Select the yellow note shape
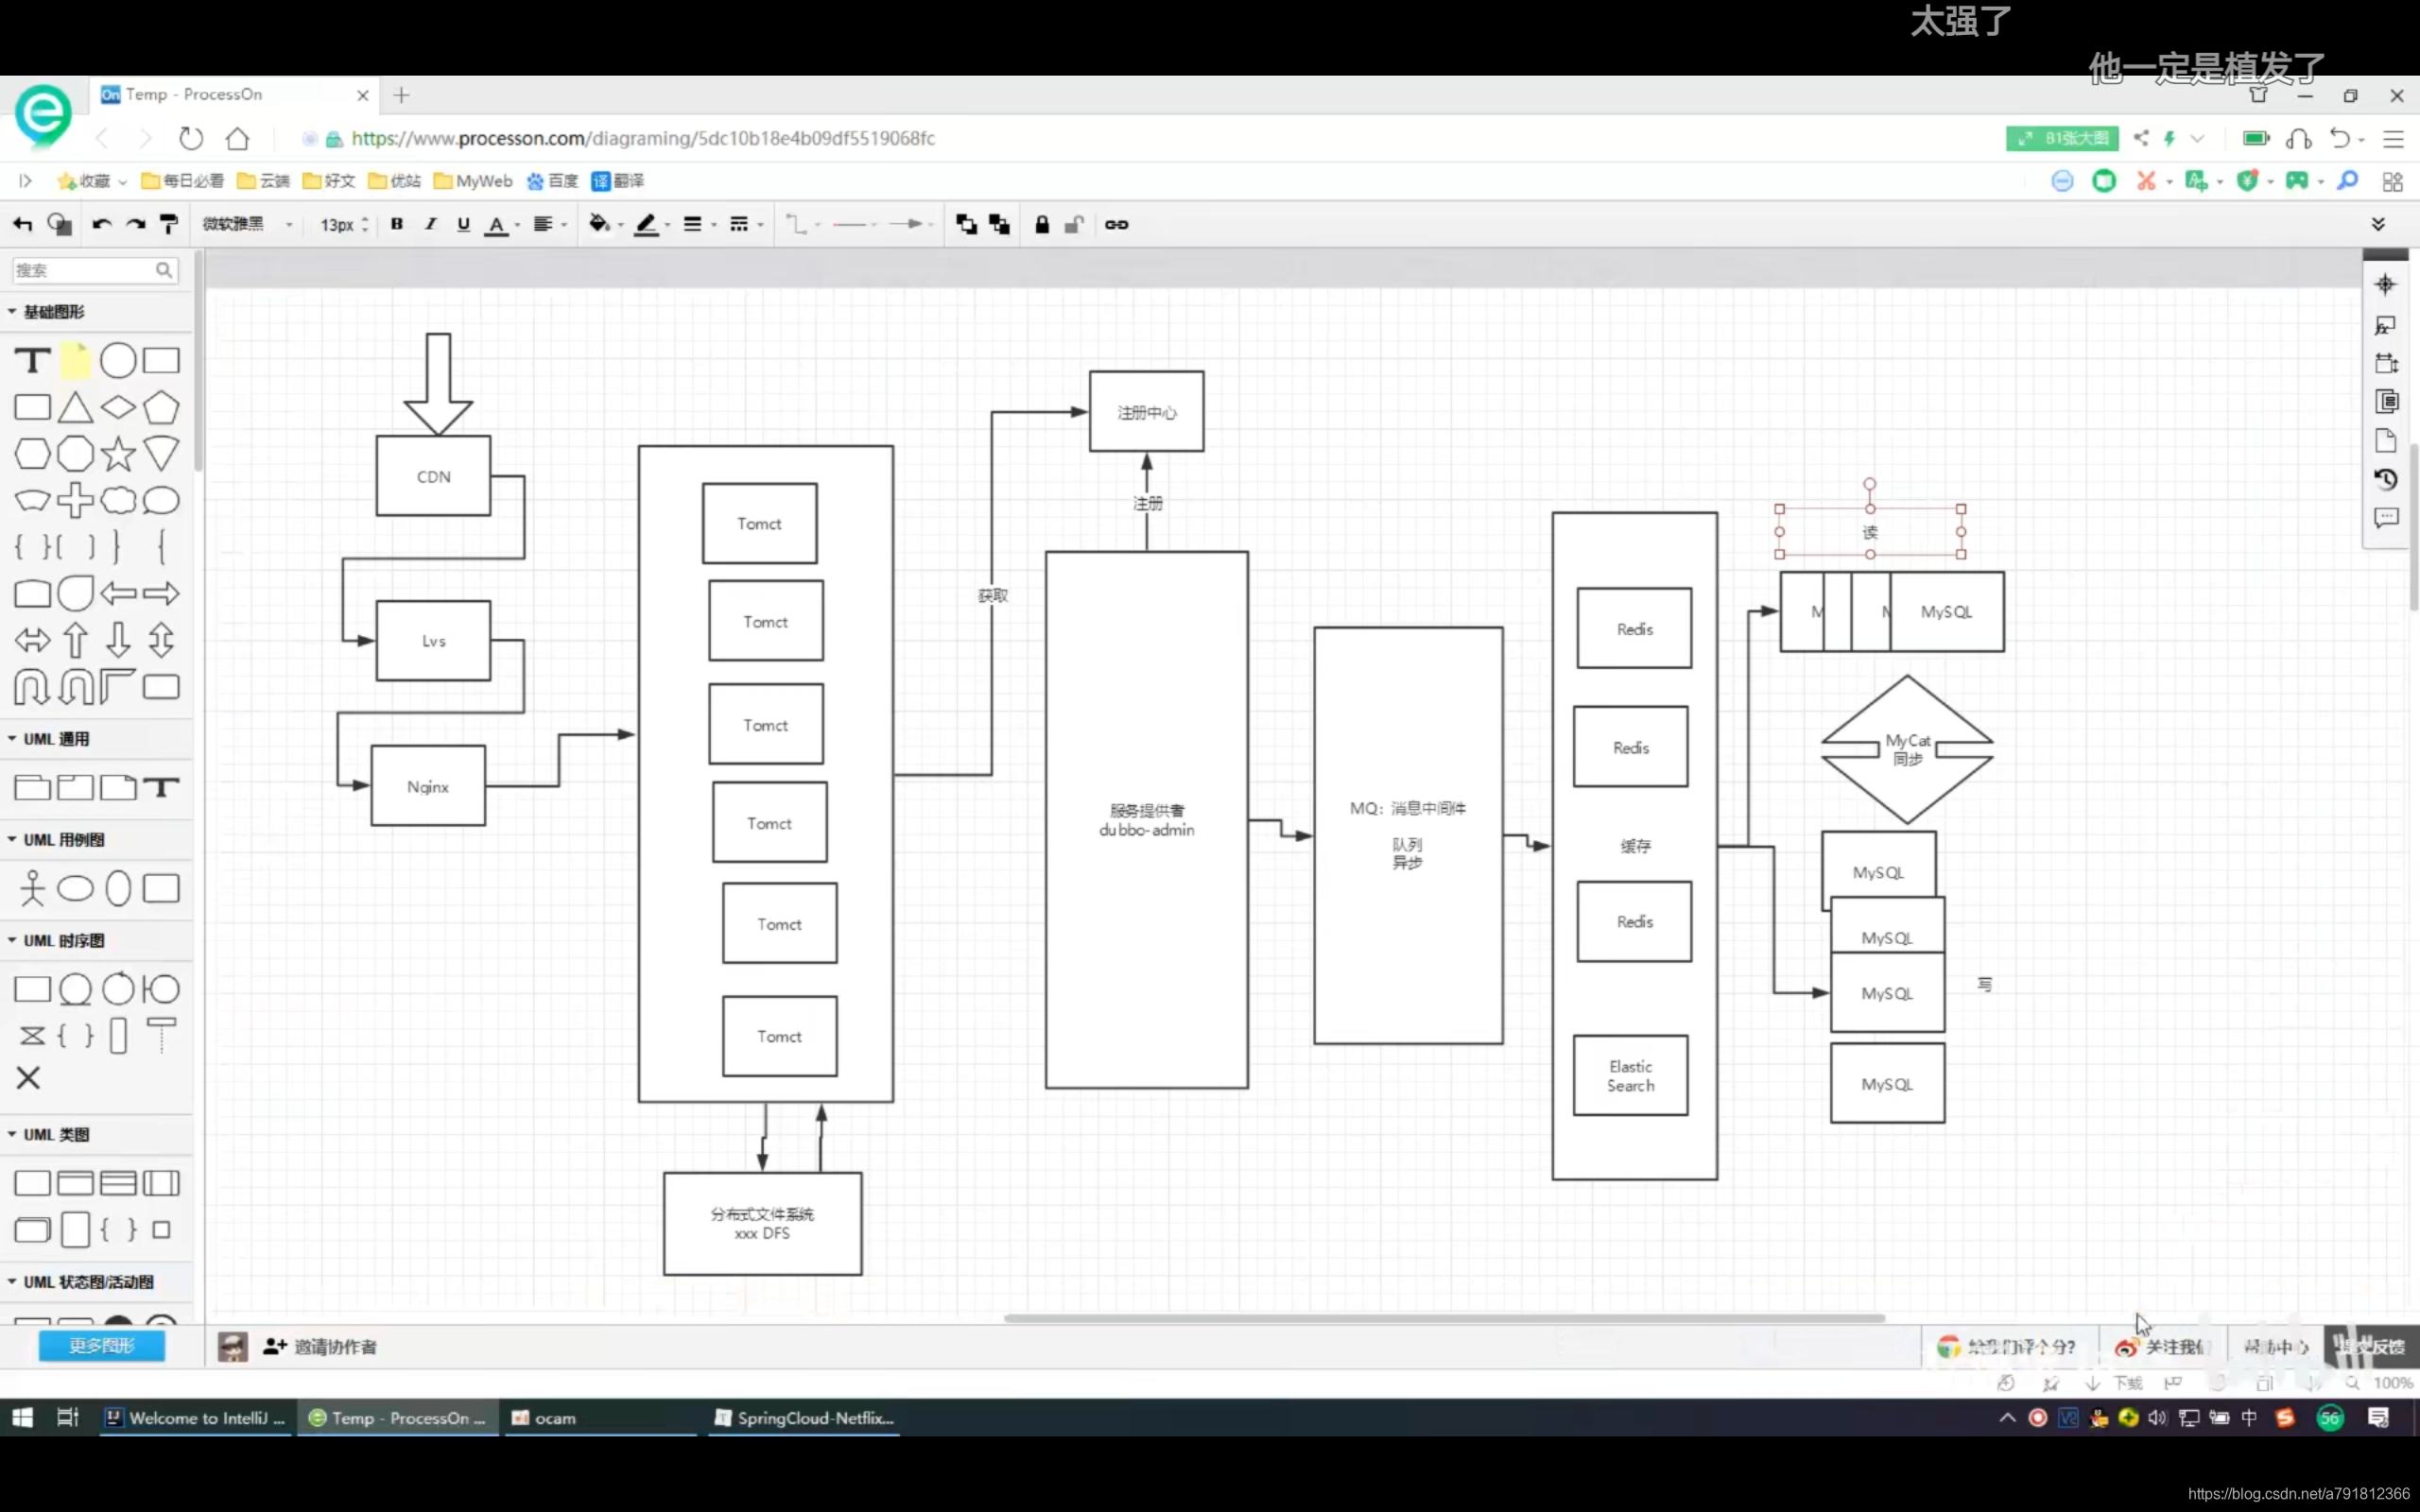This screenshot has height=1512, width=2420. pos(75,360)
